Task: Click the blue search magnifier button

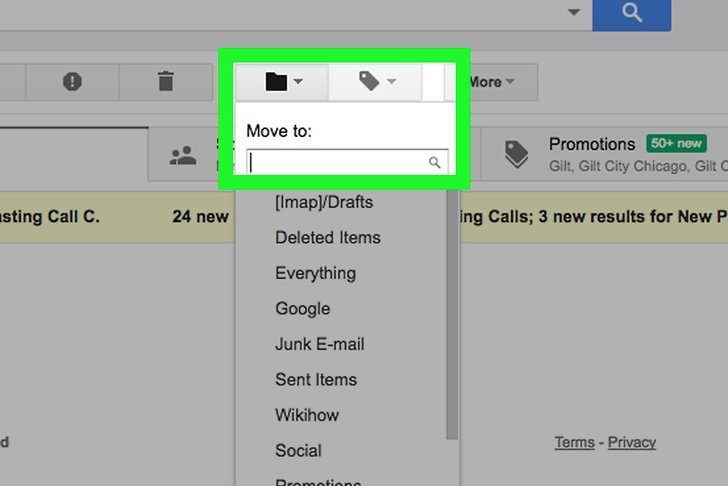Action: [631, 15]
